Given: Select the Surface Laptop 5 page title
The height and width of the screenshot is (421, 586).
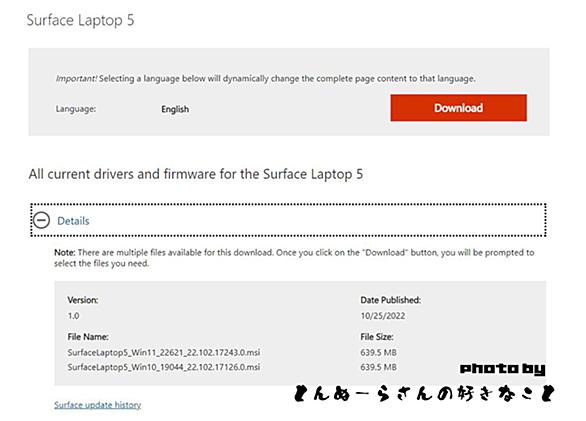Looking at the screenshot, I should (80, 20).
